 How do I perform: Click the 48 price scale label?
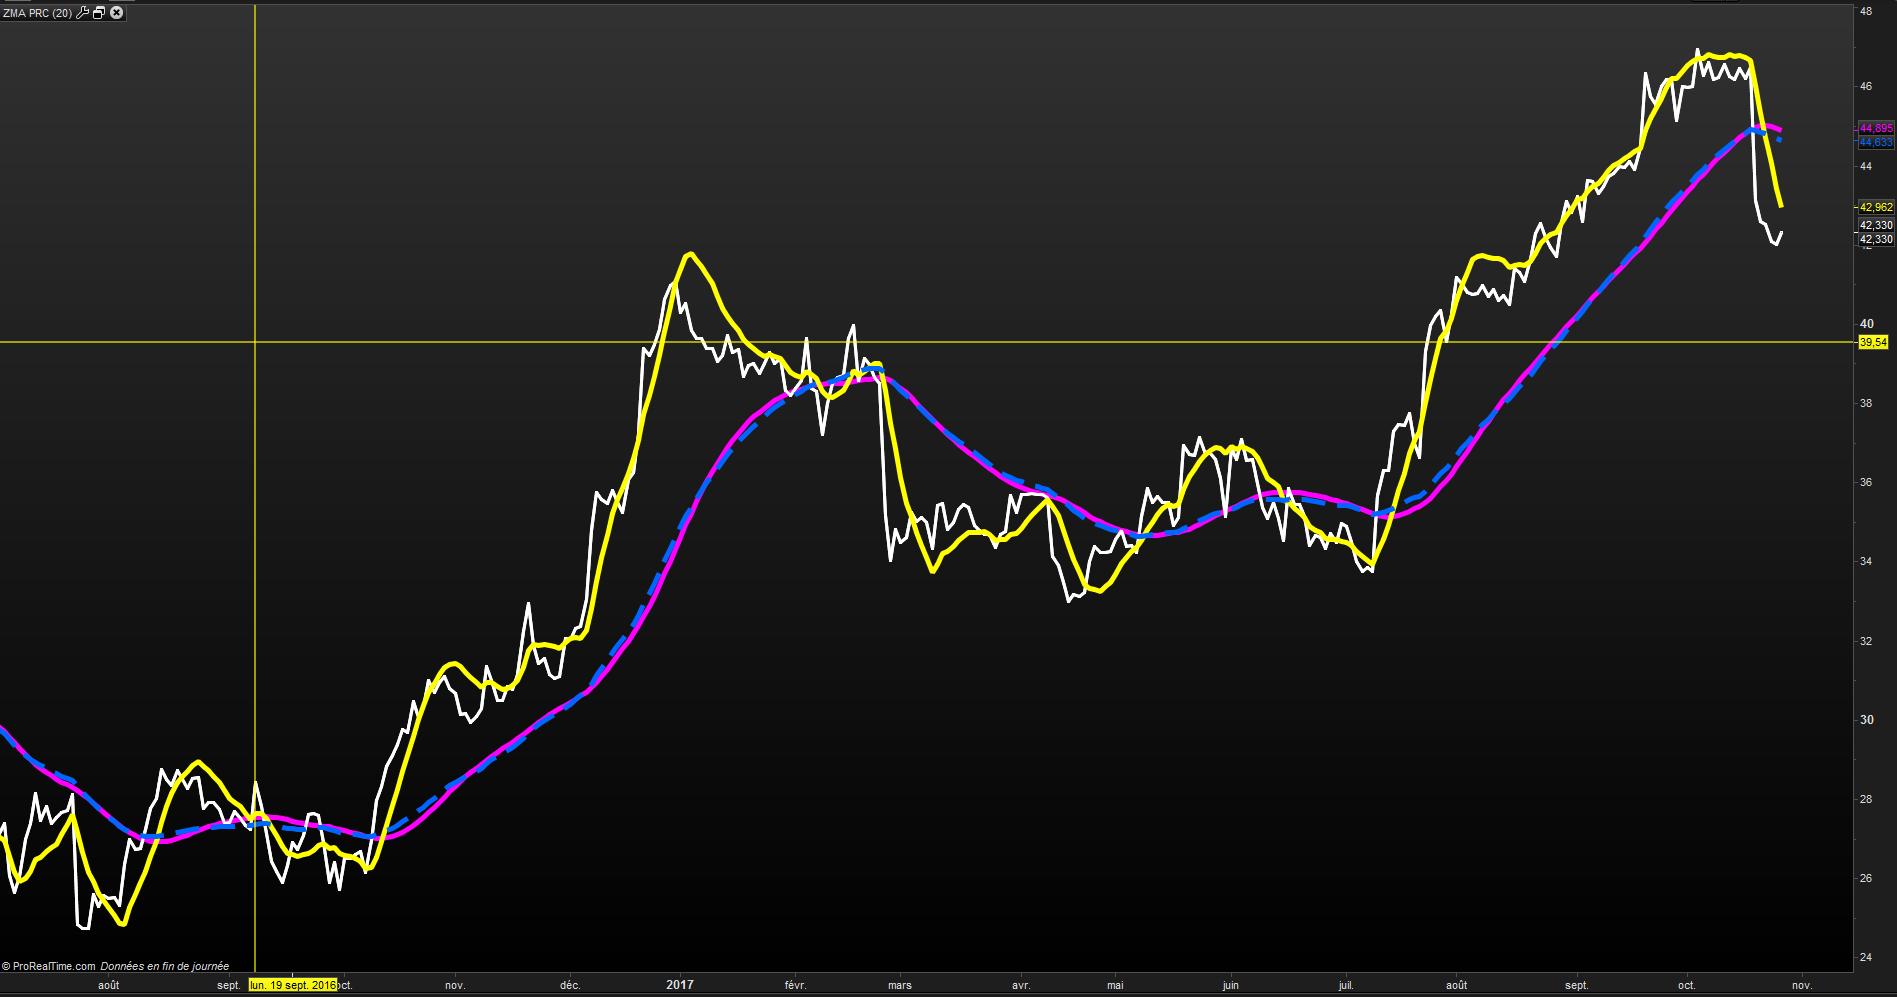point(1866,12)
